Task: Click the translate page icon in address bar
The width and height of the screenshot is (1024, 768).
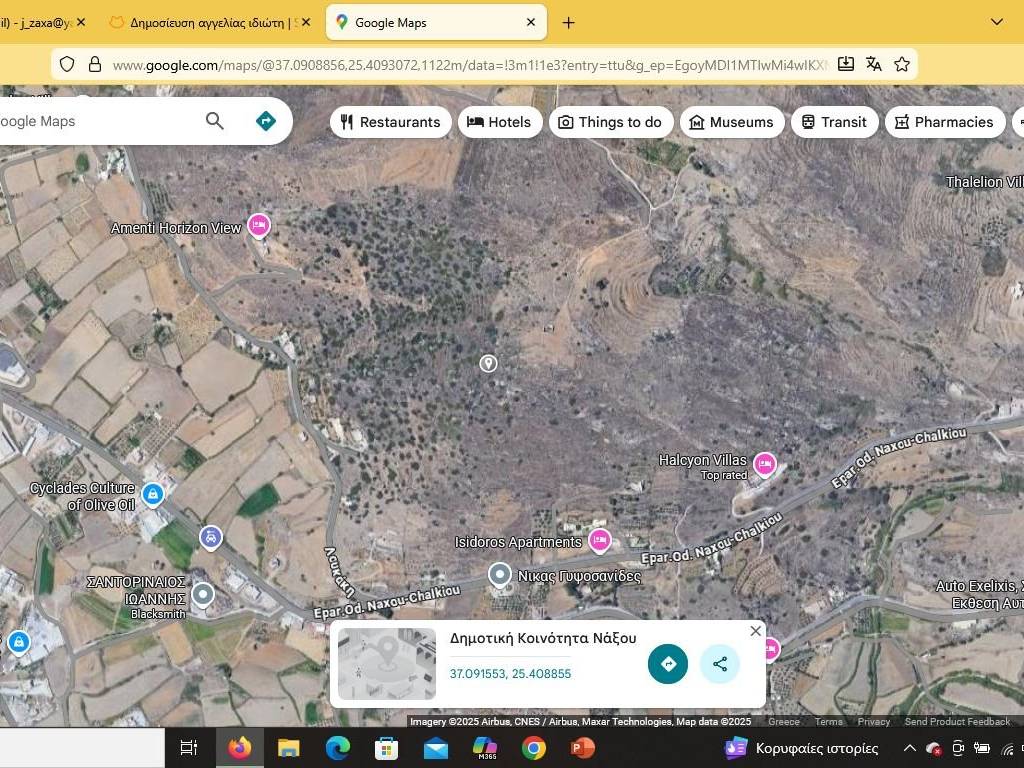Action: pos(874,64)
